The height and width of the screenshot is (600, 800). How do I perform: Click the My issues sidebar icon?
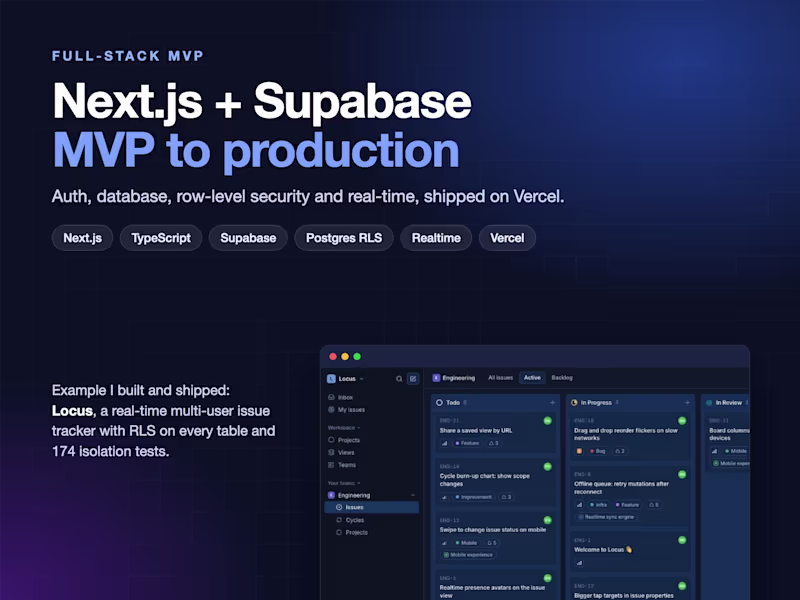[331, 409]
